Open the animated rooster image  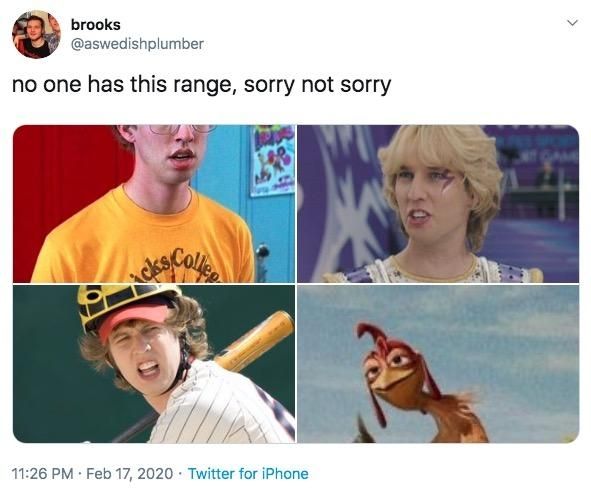438,364
